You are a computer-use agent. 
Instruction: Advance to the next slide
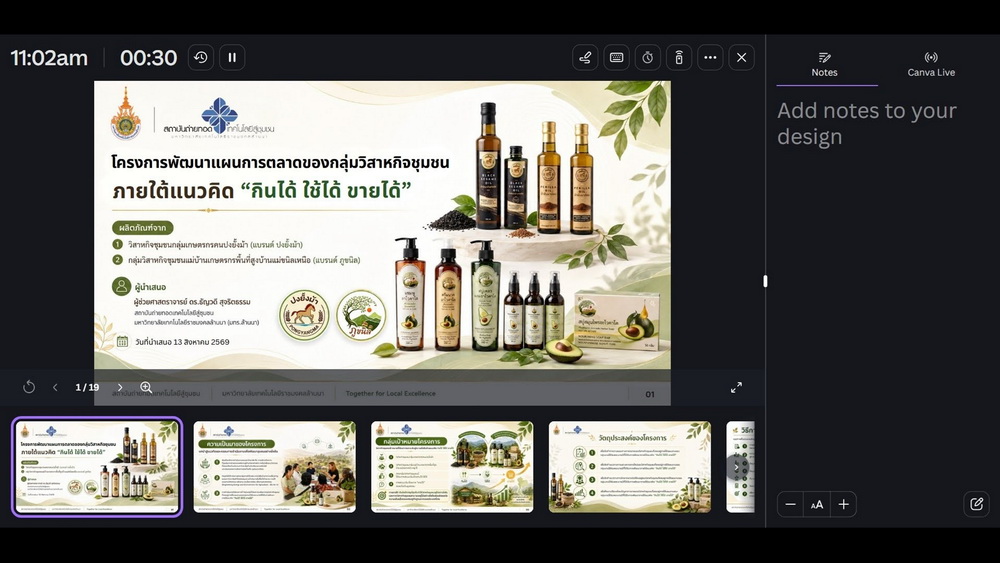119,387
